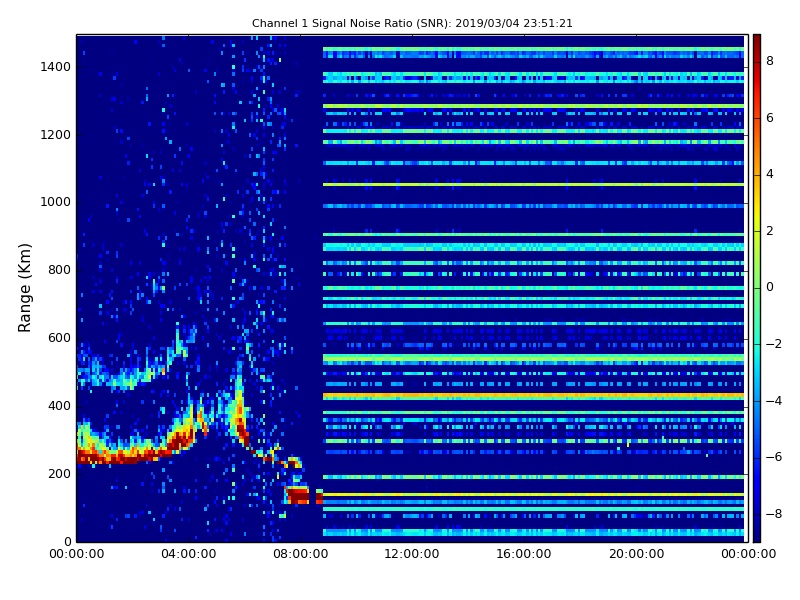Click the orange horizontal band near 430 km
The width and height of the screenshot is (800, 600).
pos(533,396)
